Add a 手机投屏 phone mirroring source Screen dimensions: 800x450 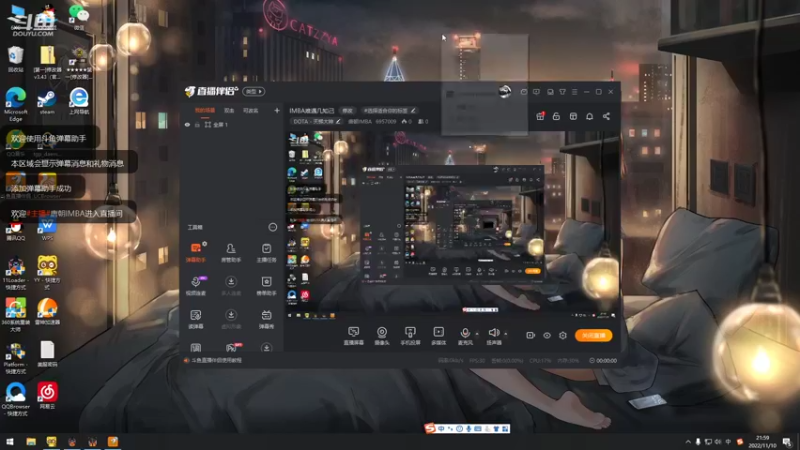pos(410,336)
